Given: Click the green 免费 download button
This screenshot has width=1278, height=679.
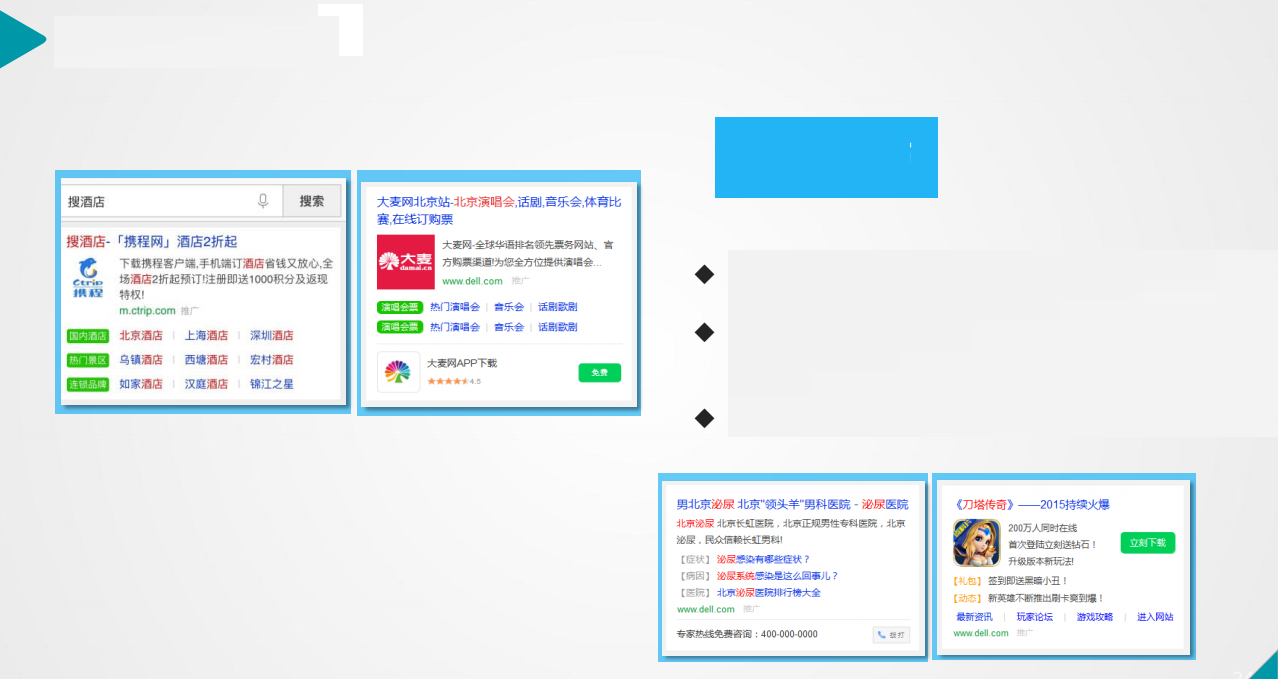Looking at the screenshot, I should click(x=599, y=373).
